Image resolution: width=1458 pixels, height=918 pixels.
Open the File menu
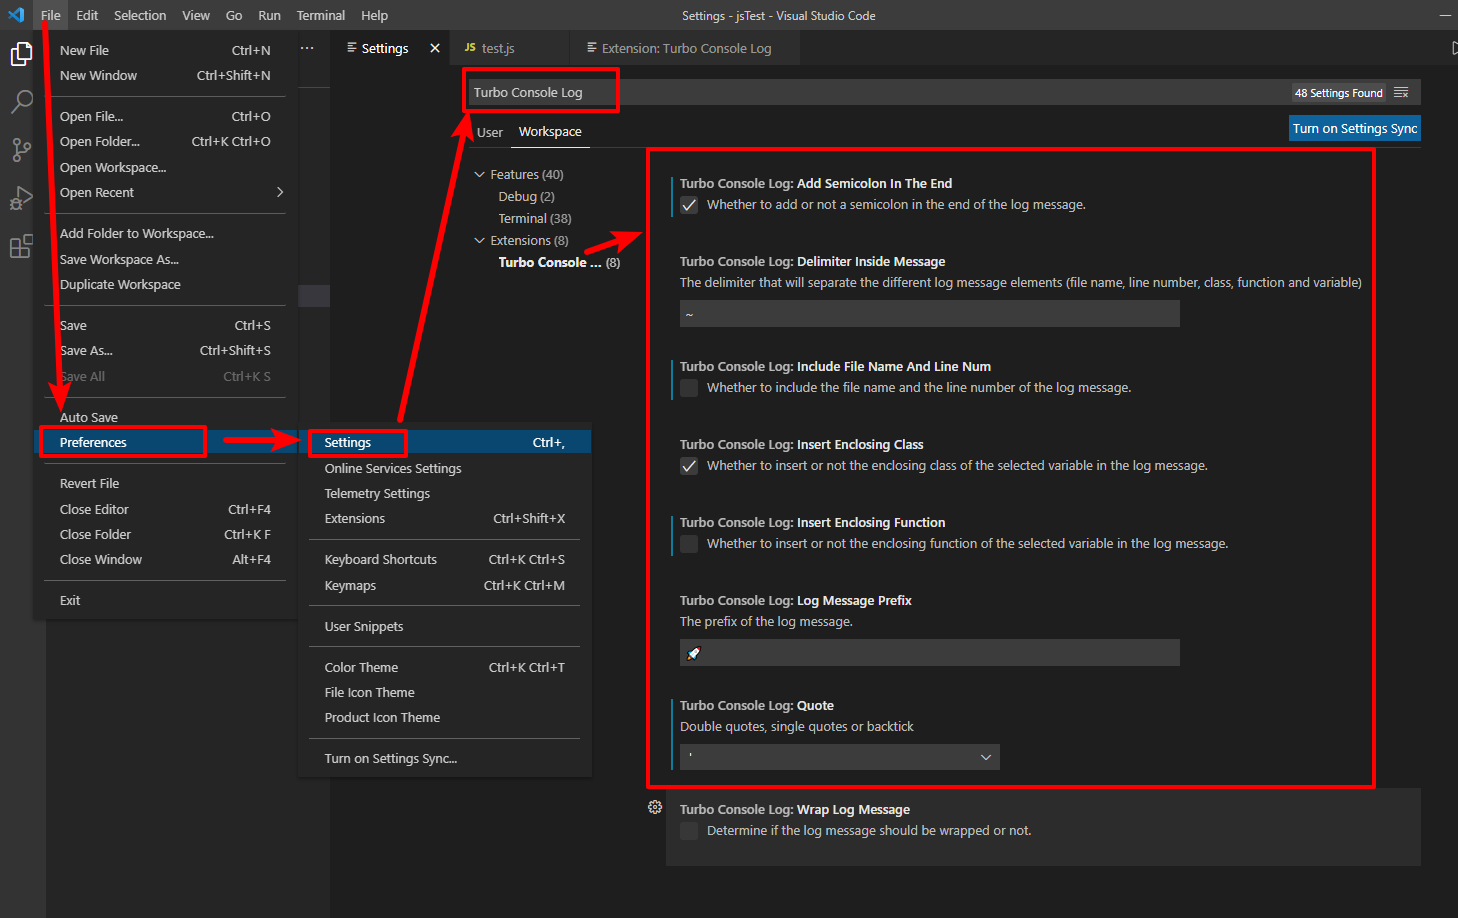click(x=51, y=15)
